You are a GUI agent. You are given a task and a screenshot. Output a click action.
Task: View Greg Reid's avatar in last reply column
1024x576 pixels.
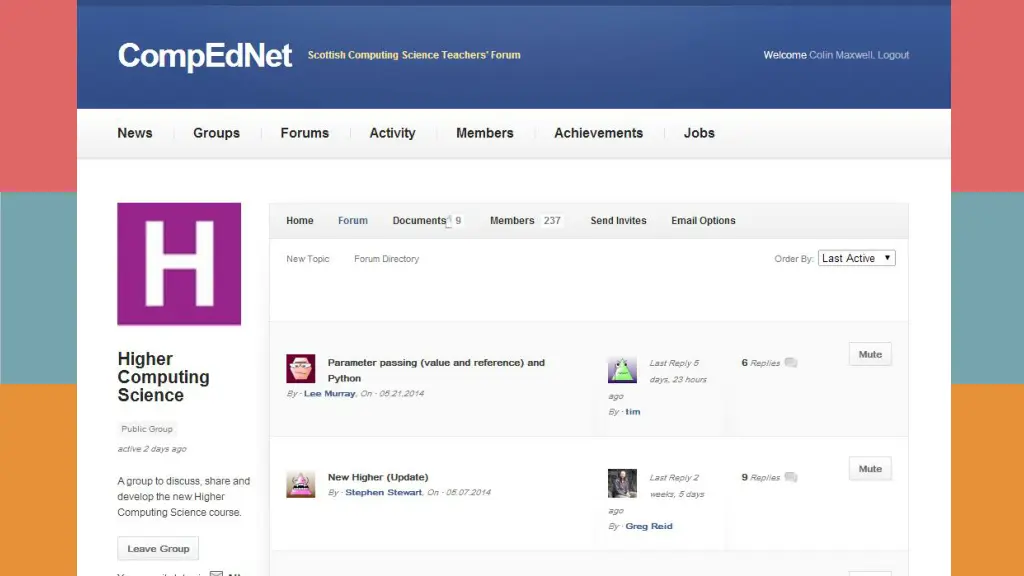622,483
